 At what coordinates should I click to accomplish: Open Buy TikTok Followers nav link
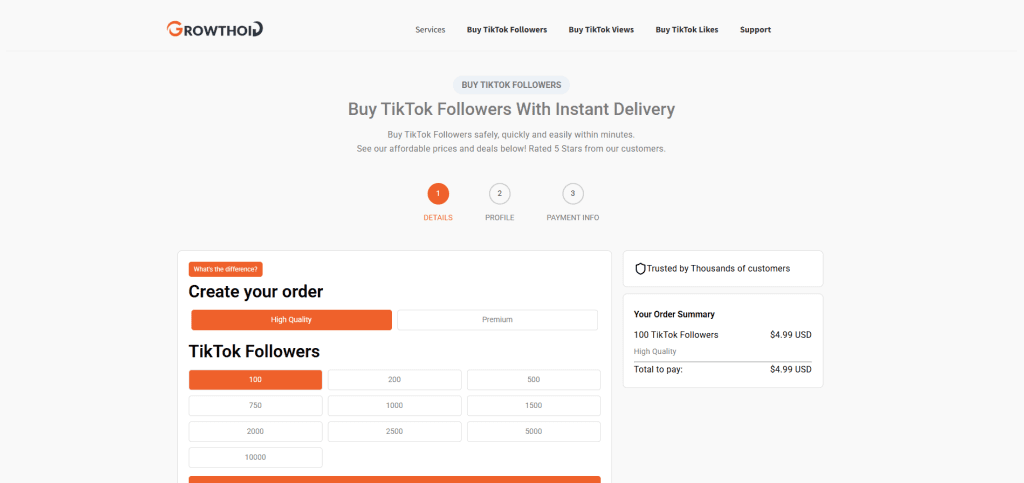point(507,30)
